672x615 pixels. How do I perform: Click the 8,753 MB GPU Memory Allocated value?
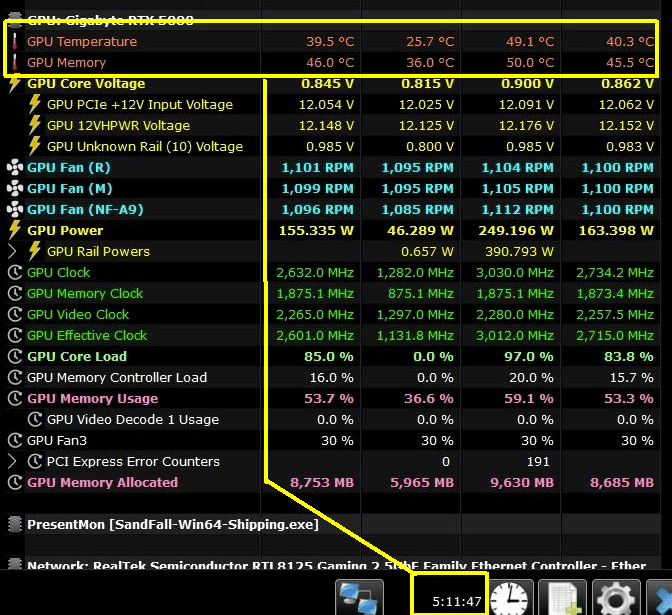point(322,483)
